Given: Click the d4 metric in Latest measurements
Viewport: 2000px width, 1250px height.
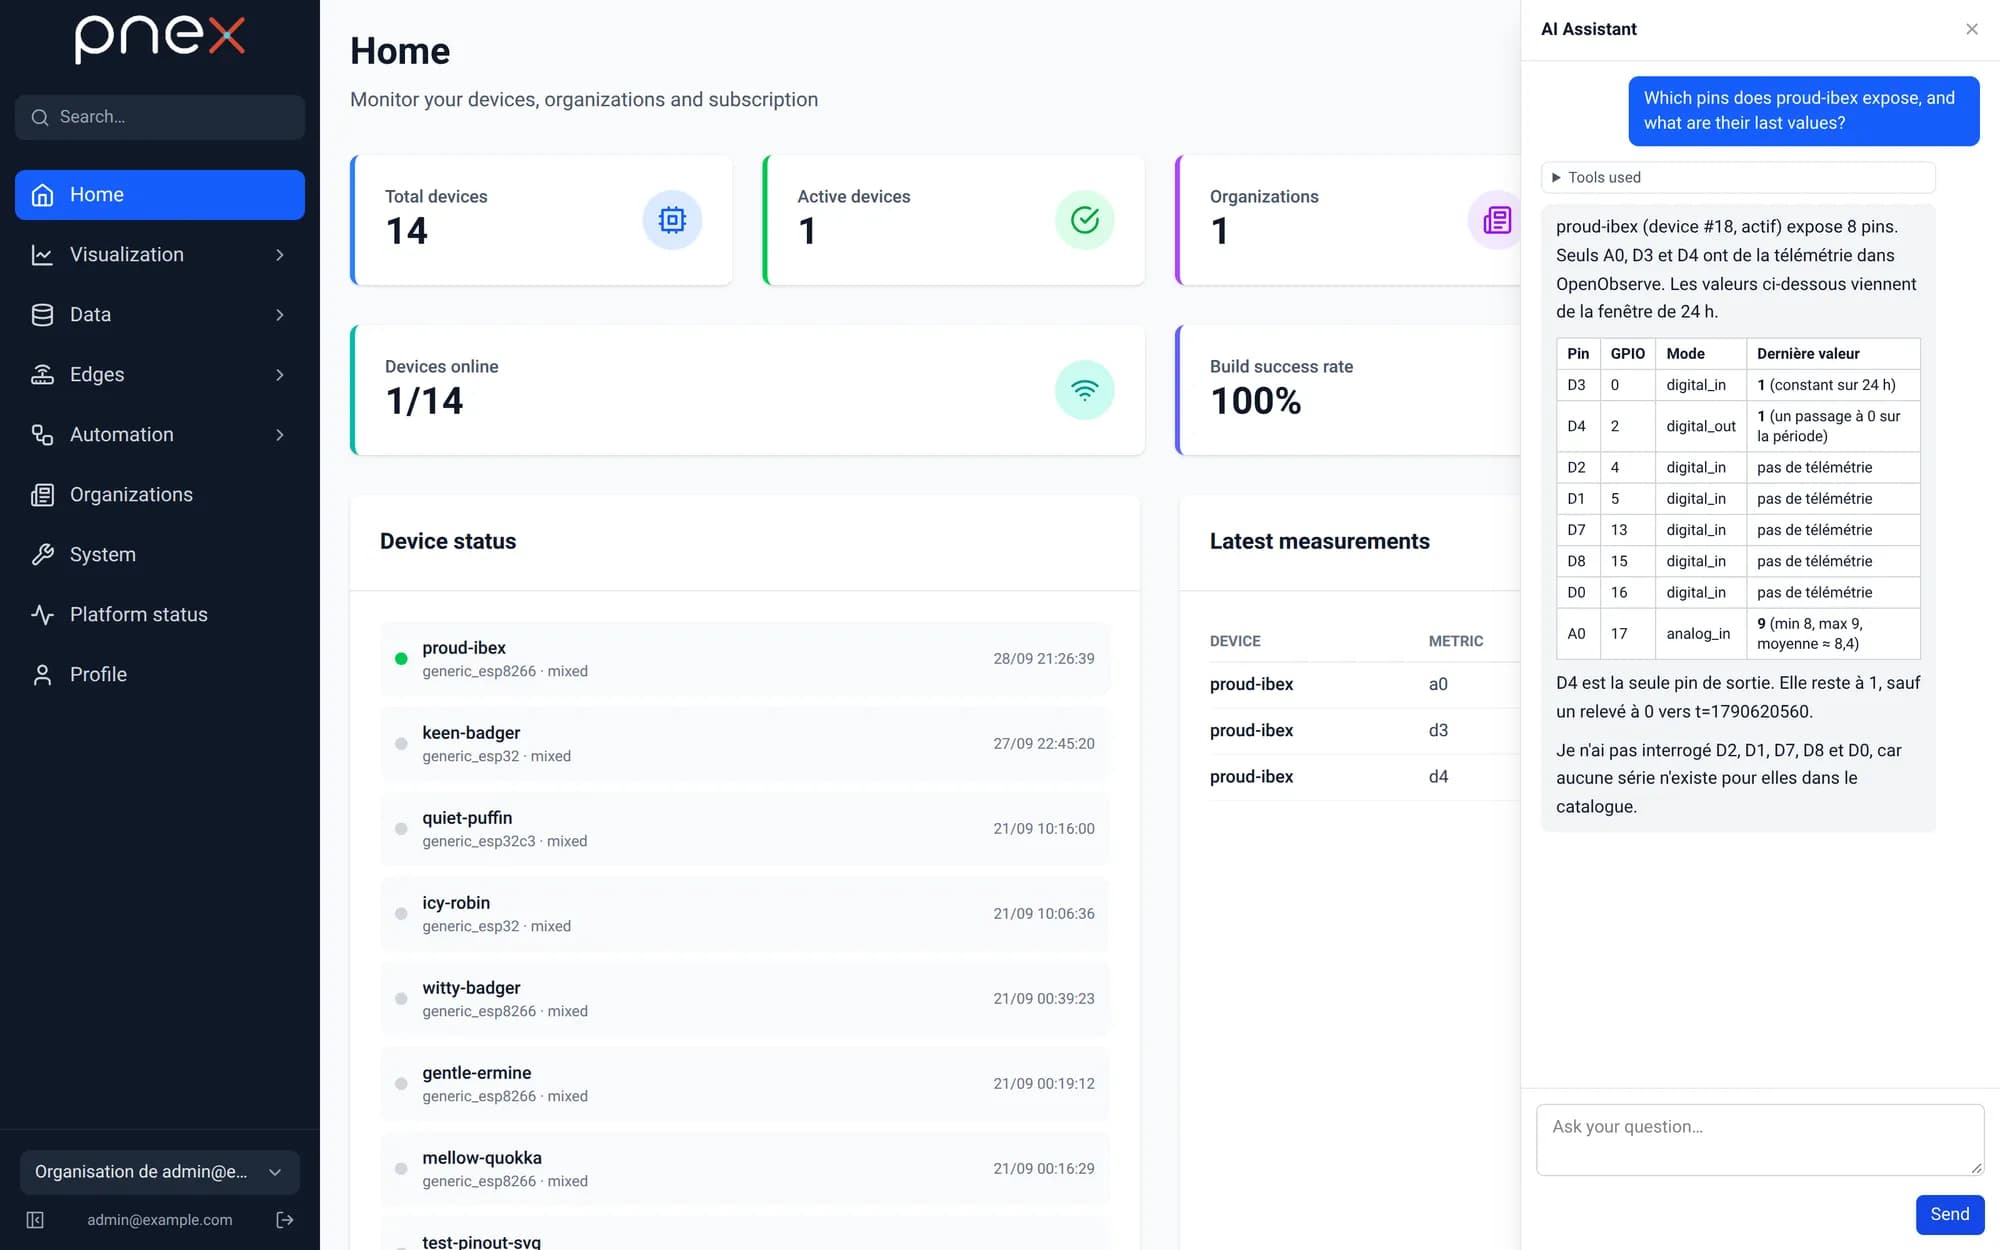Looking at the screenshot, I should pos(1438,777).
